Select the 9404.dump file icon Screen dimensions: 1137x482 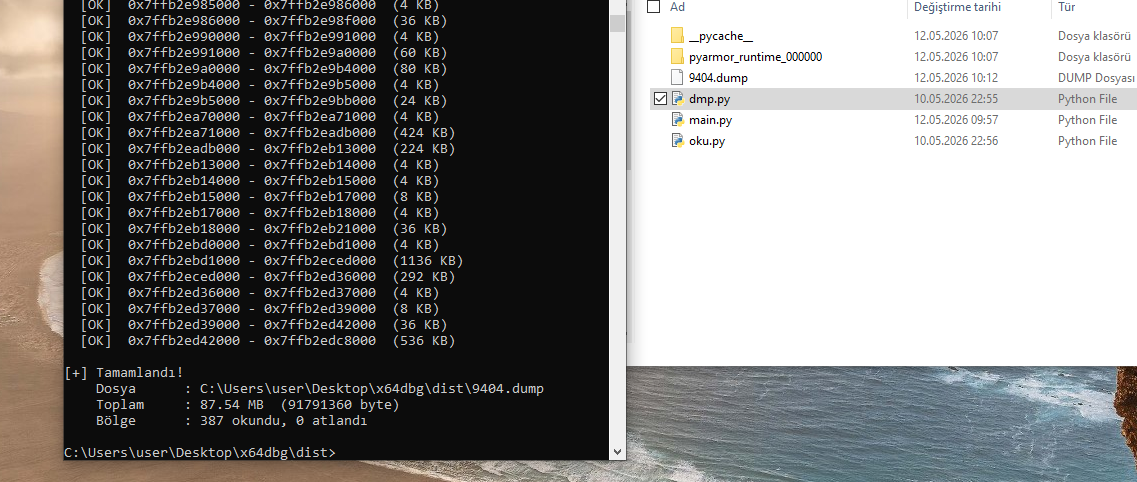coord(677,78)
